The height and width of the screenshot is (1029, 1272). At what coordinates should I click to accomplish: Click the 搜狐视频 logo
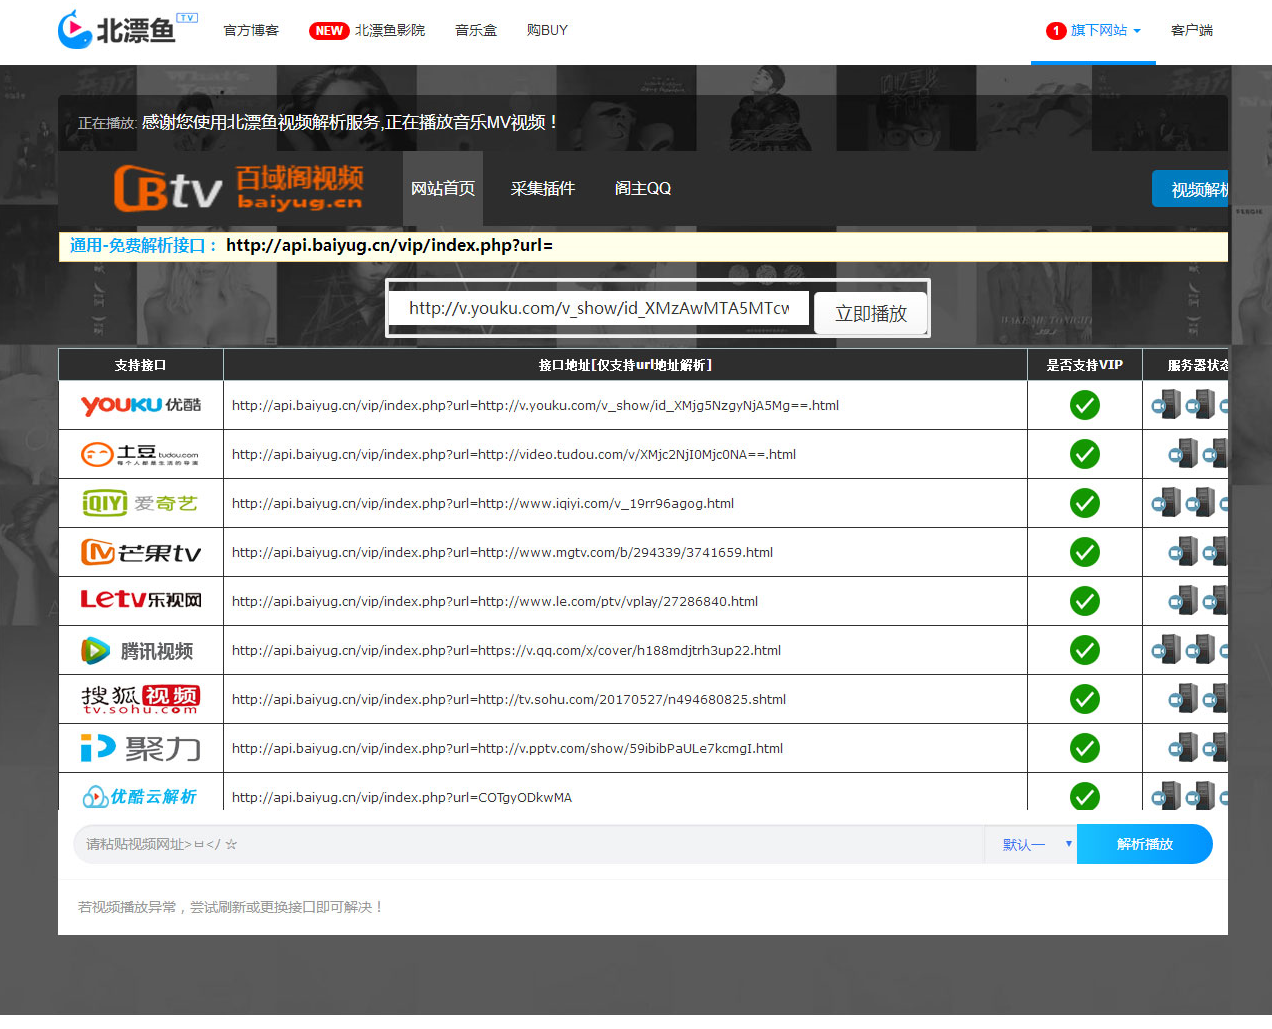point(141,699)
